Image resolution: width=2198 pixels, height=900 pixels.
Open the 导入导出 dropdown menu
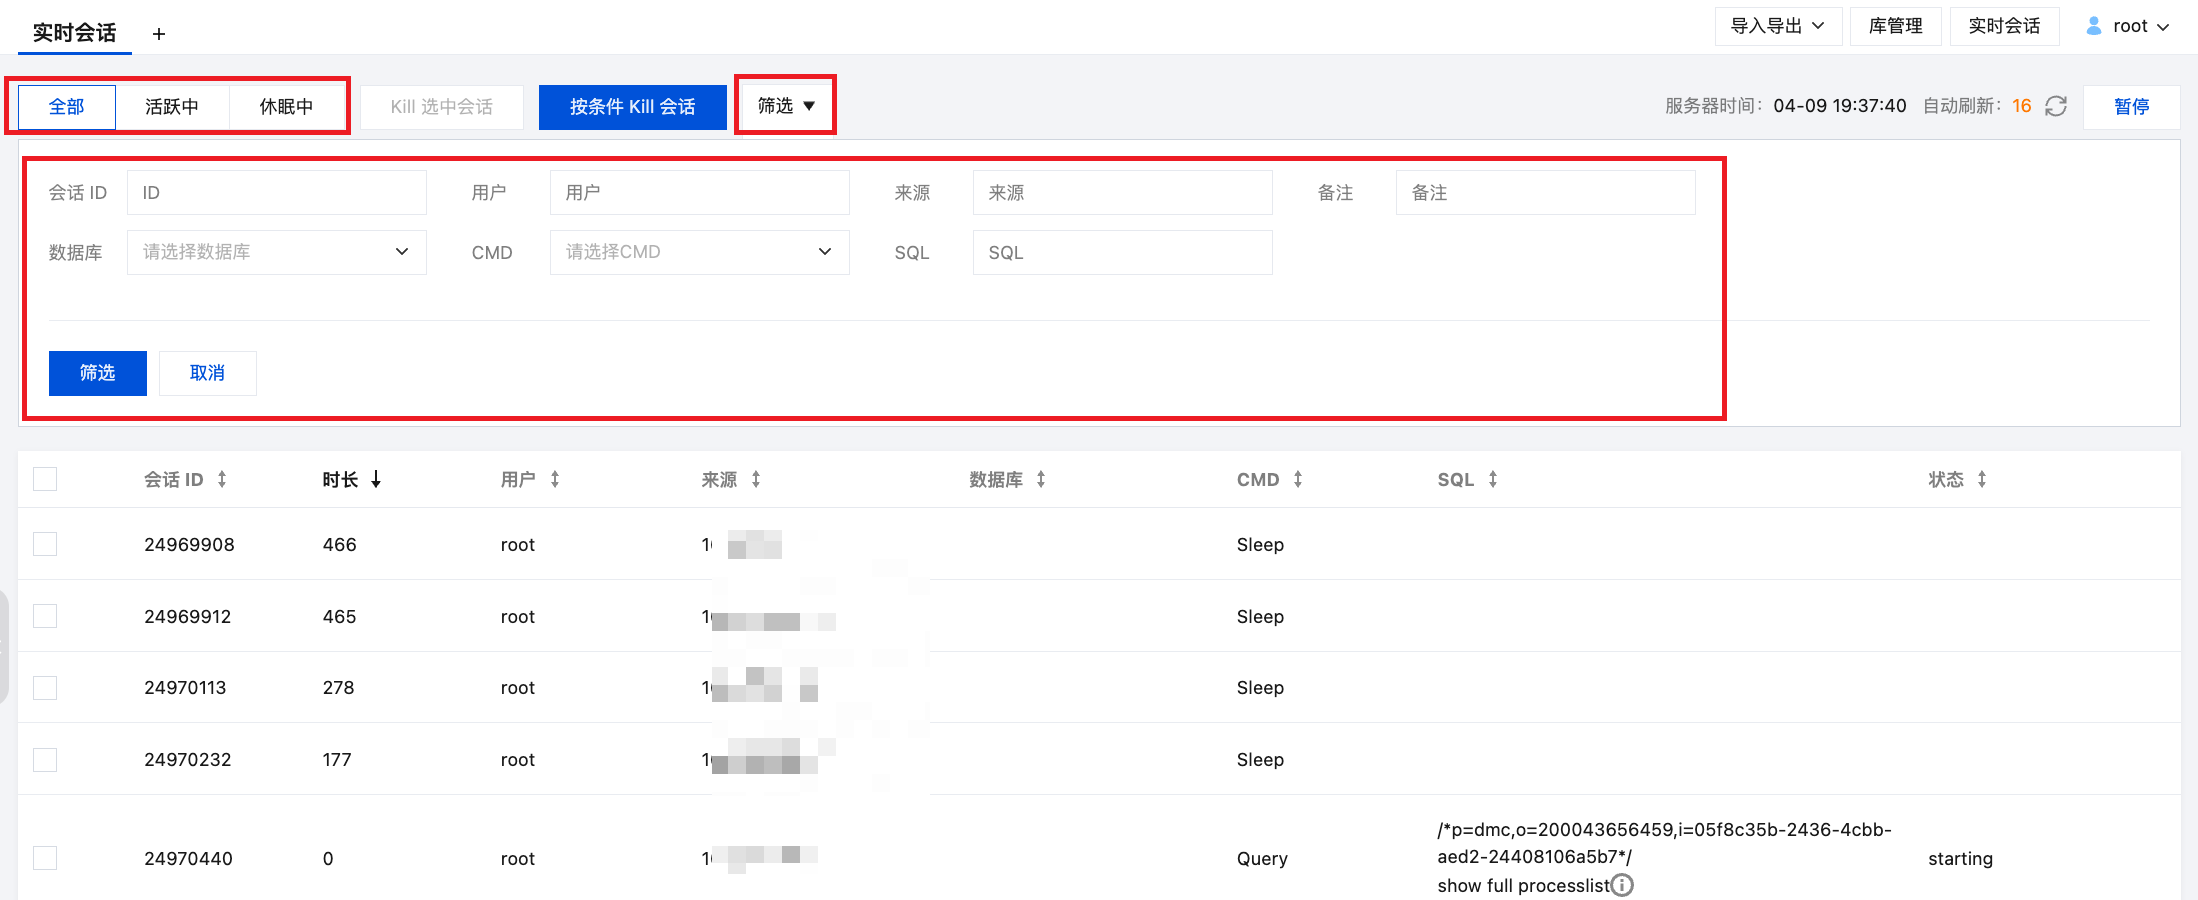[x=1777, y=26]
